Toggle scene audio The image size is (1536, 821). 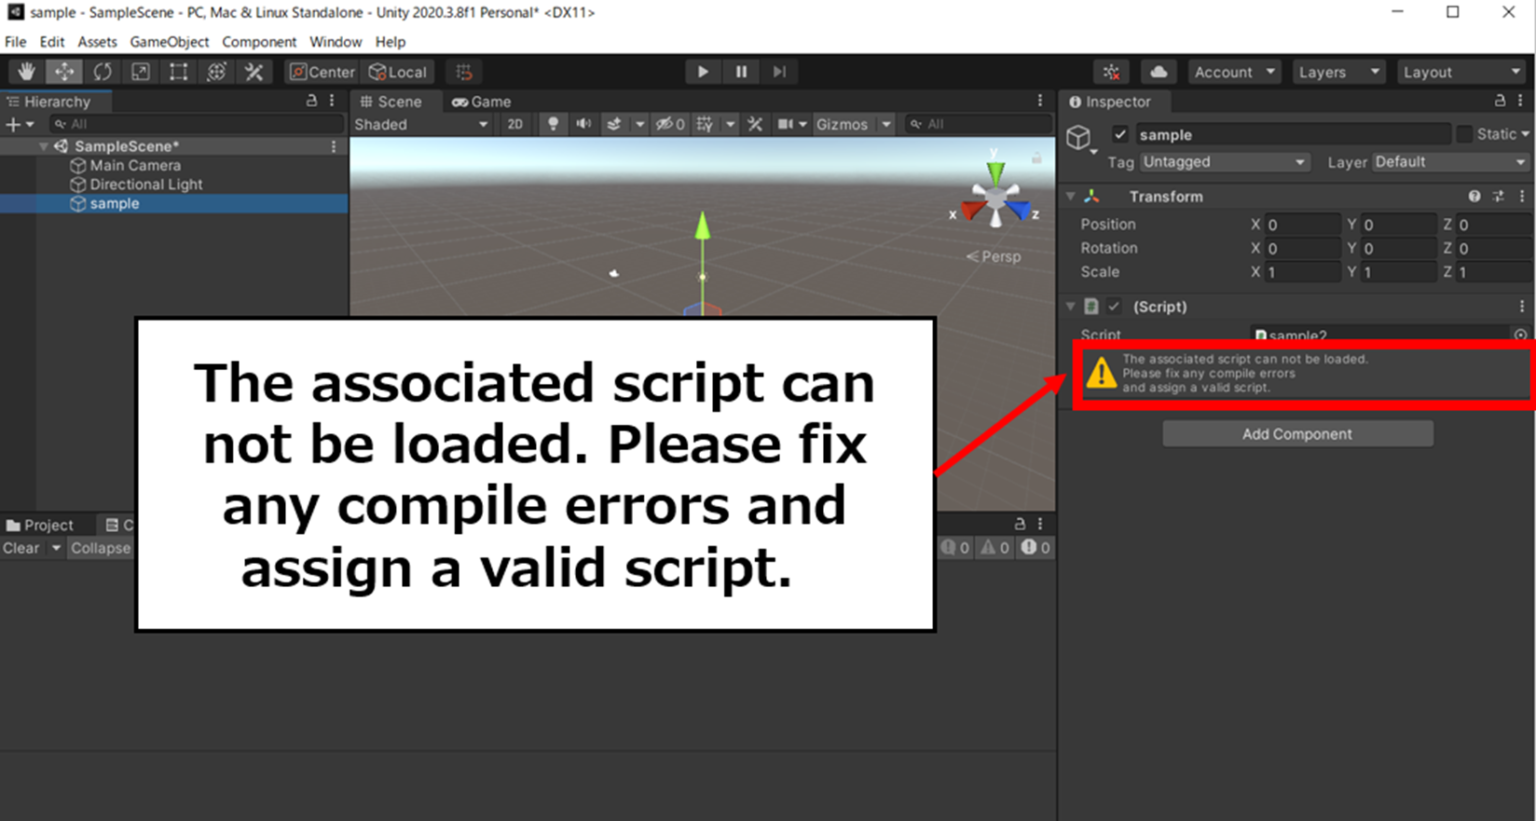coord(583,124)
